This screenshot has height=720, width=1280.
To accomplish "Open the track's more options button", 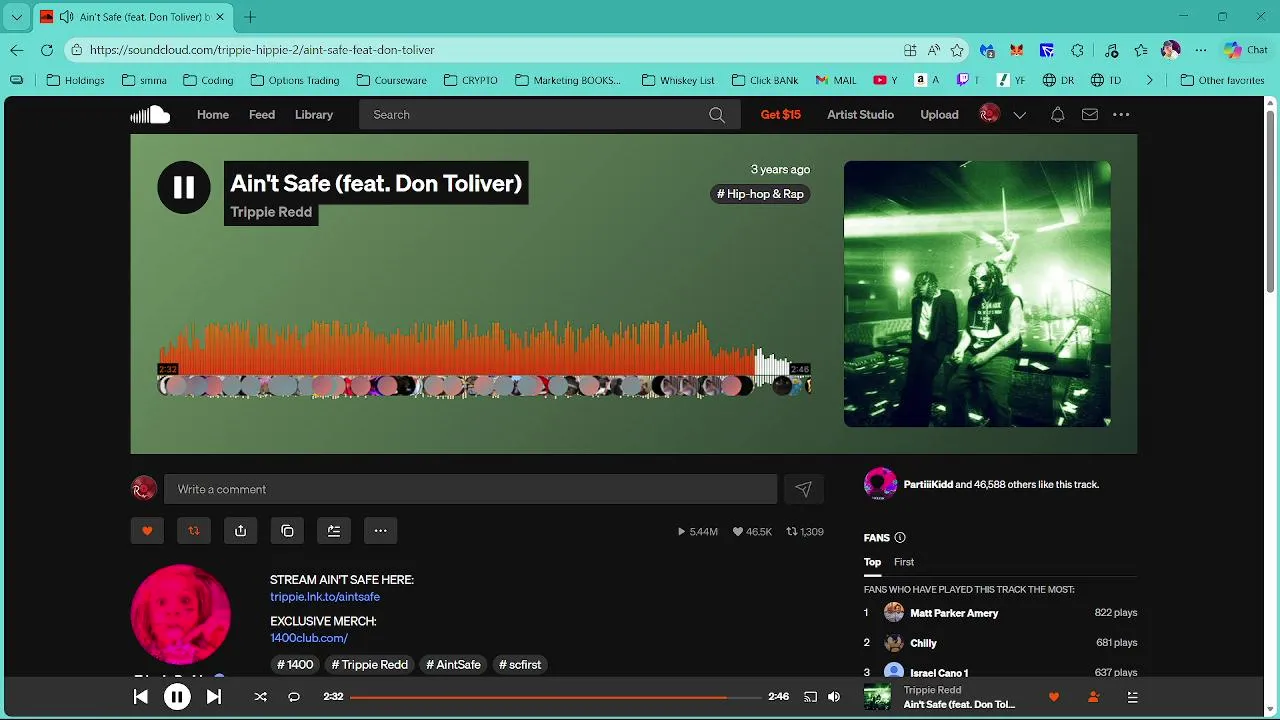I will pyautogui.click(x=381, y=531).
